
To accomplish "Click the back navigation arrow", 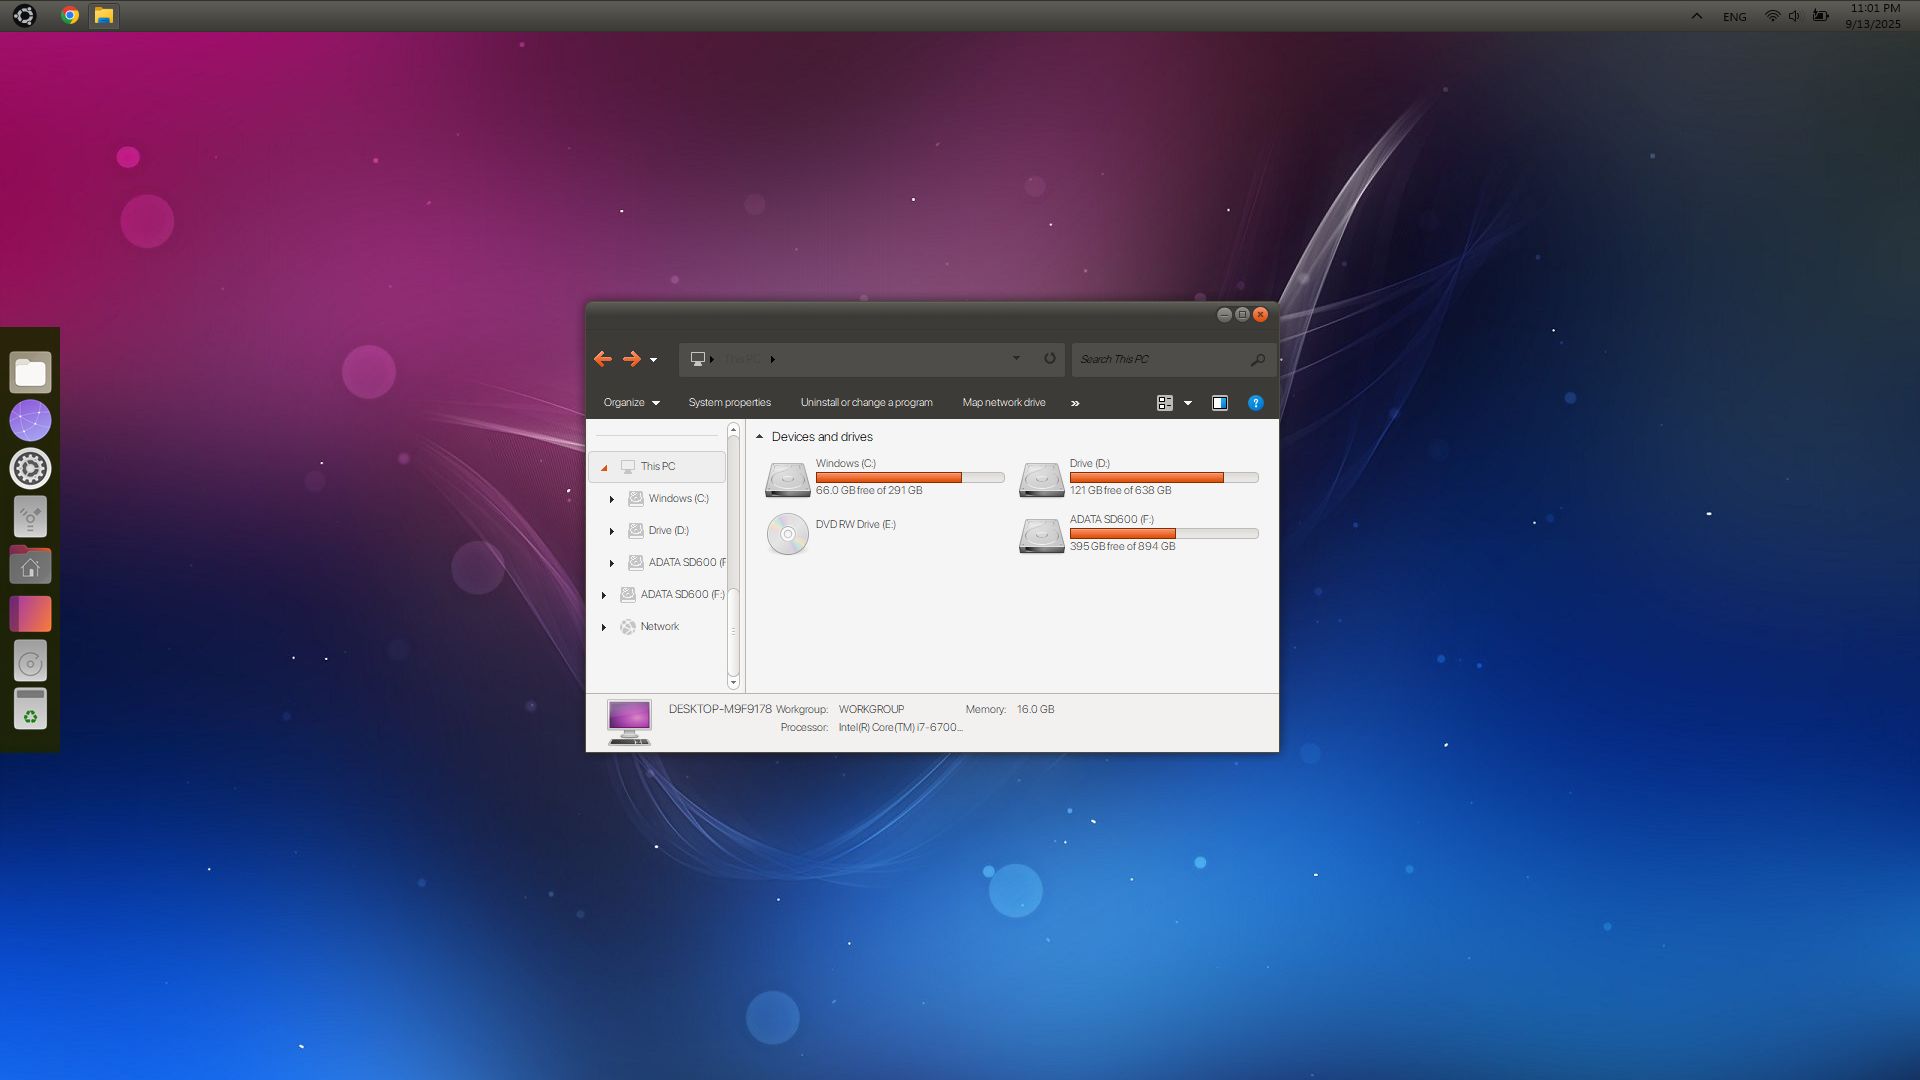I will pyautogui.click(x=602, y=359).
